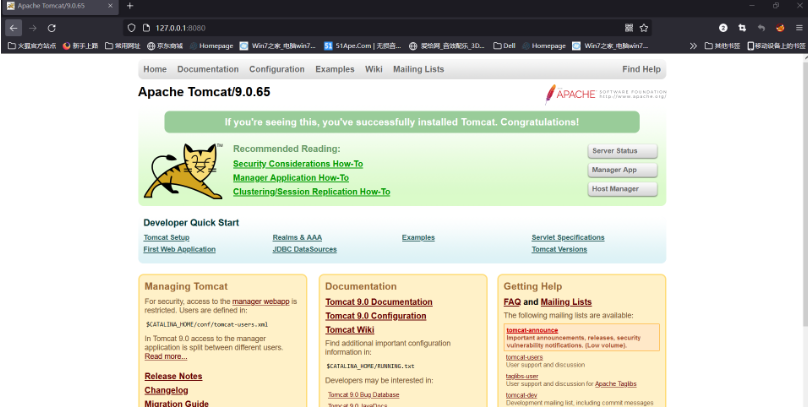The width and height of the screenshot is (808, 407).
Task: Expand the 常用网址 bookmark folder
Action: point(123,46)
